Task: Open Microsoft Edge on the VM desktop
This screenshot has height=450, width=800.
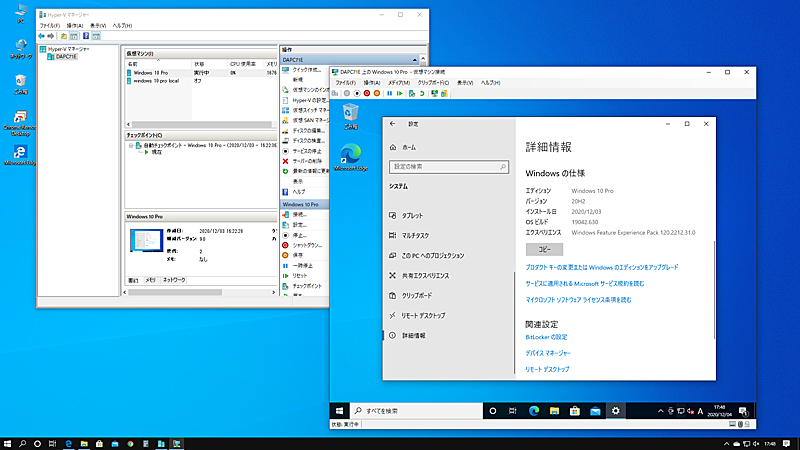Action: click(x=351, y=157)
